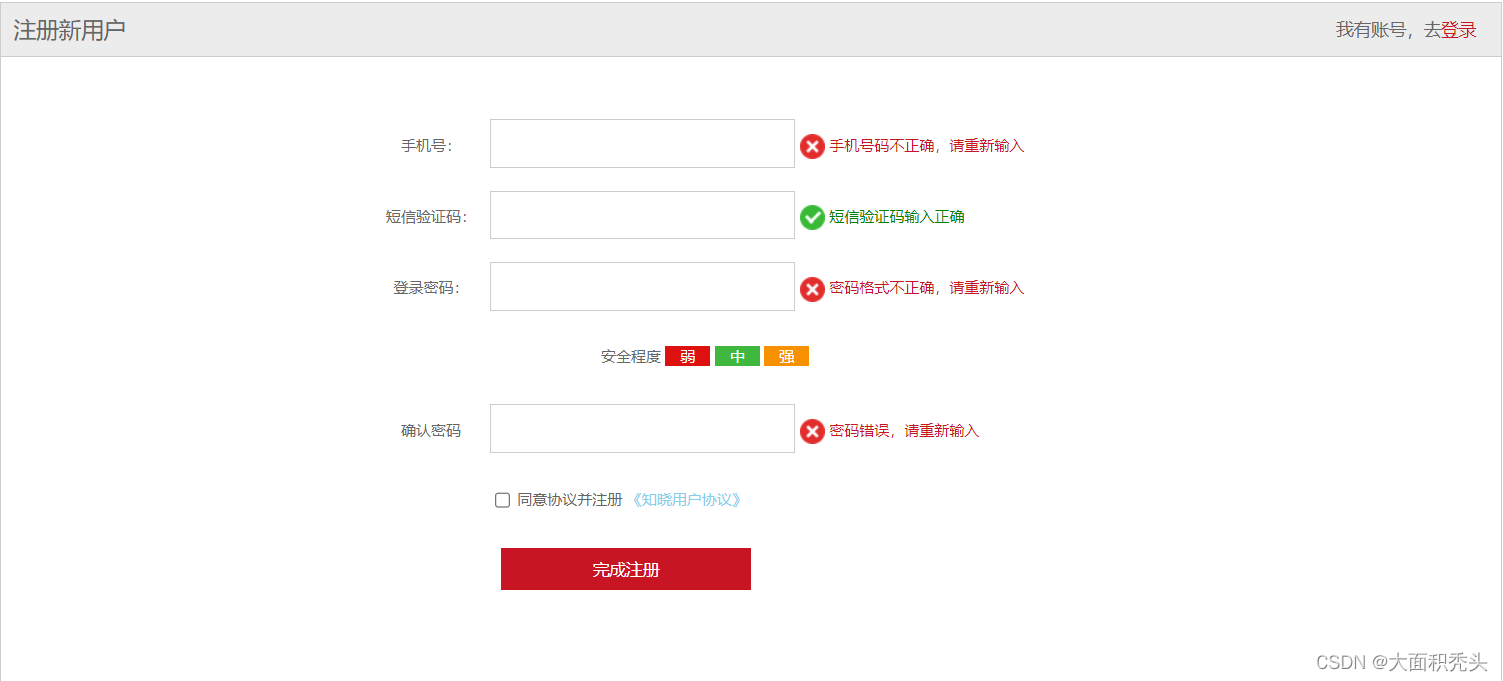Click the message 手机号码不正确，请重新输入

point(927,146)
